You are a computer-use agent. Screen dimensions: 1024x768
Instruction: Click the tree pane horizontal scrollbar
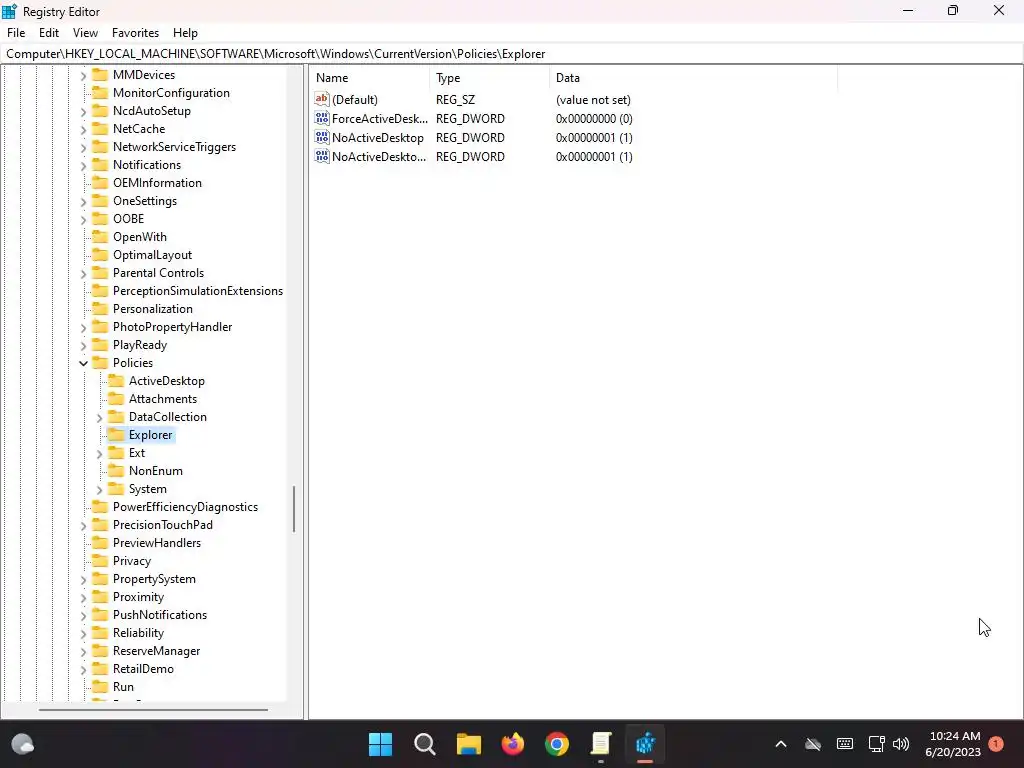coord(153,710)
